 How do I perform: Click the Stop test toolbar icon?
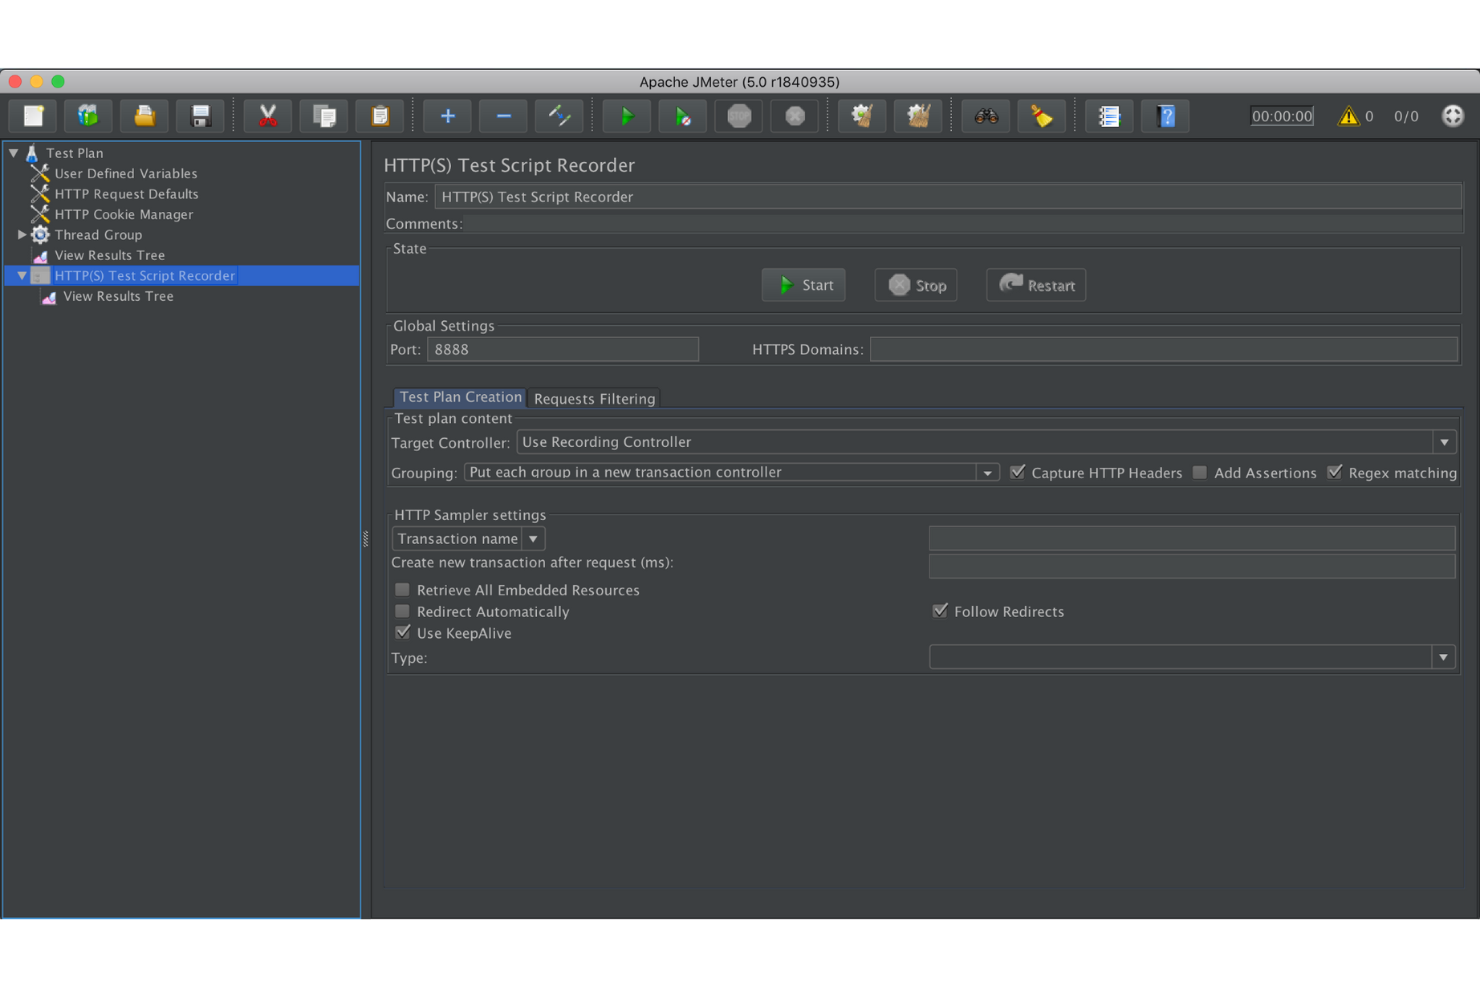739,116
